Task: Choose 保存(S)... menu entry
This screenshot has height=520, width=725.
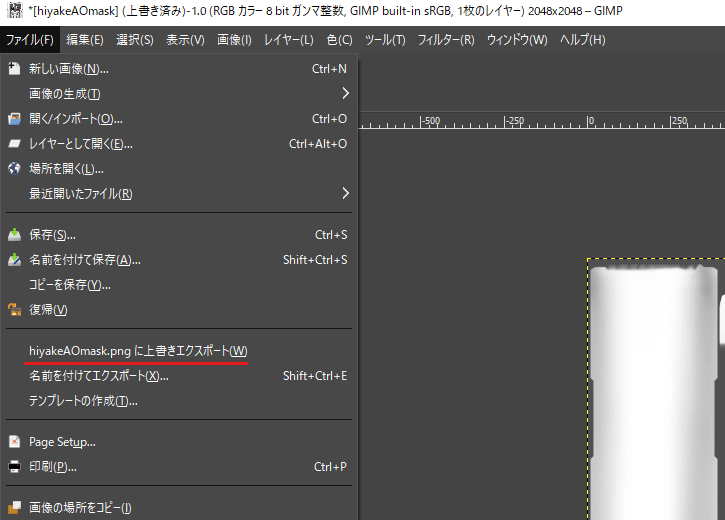Action: point(179,235)
